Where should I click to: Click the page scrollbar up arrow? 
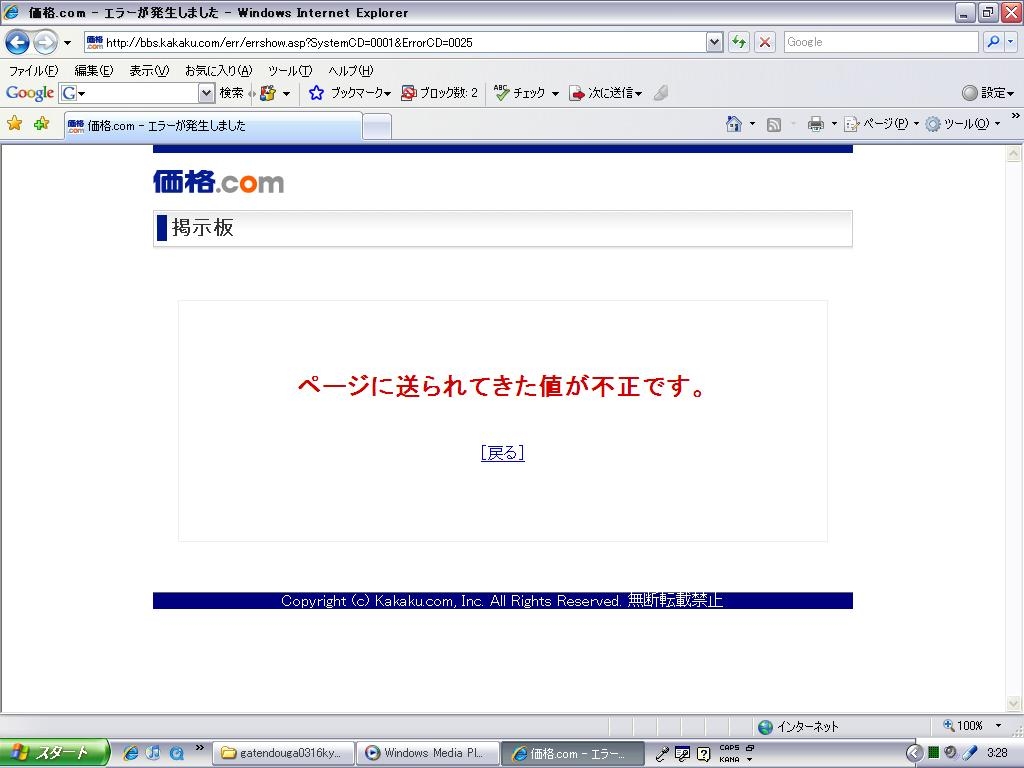click(x=1014, y=154)
